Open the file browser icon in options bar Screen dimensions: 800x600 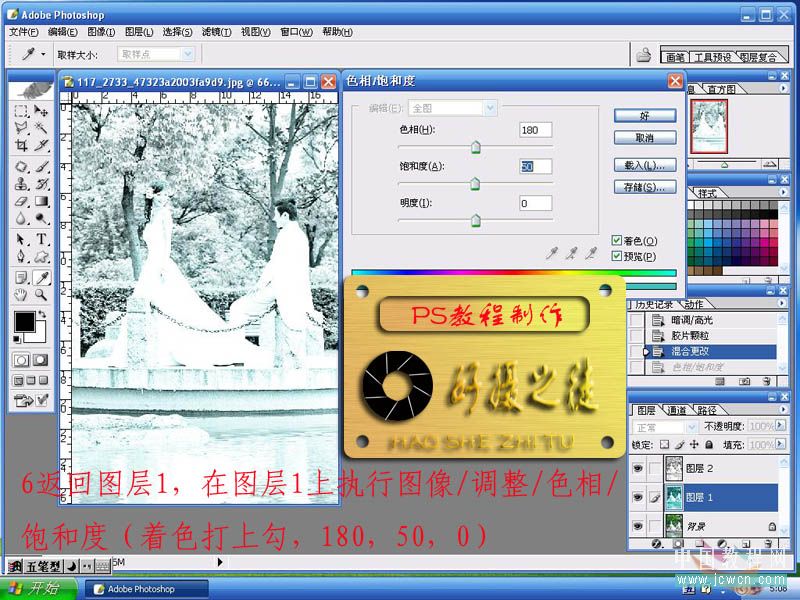coord(644,55)
